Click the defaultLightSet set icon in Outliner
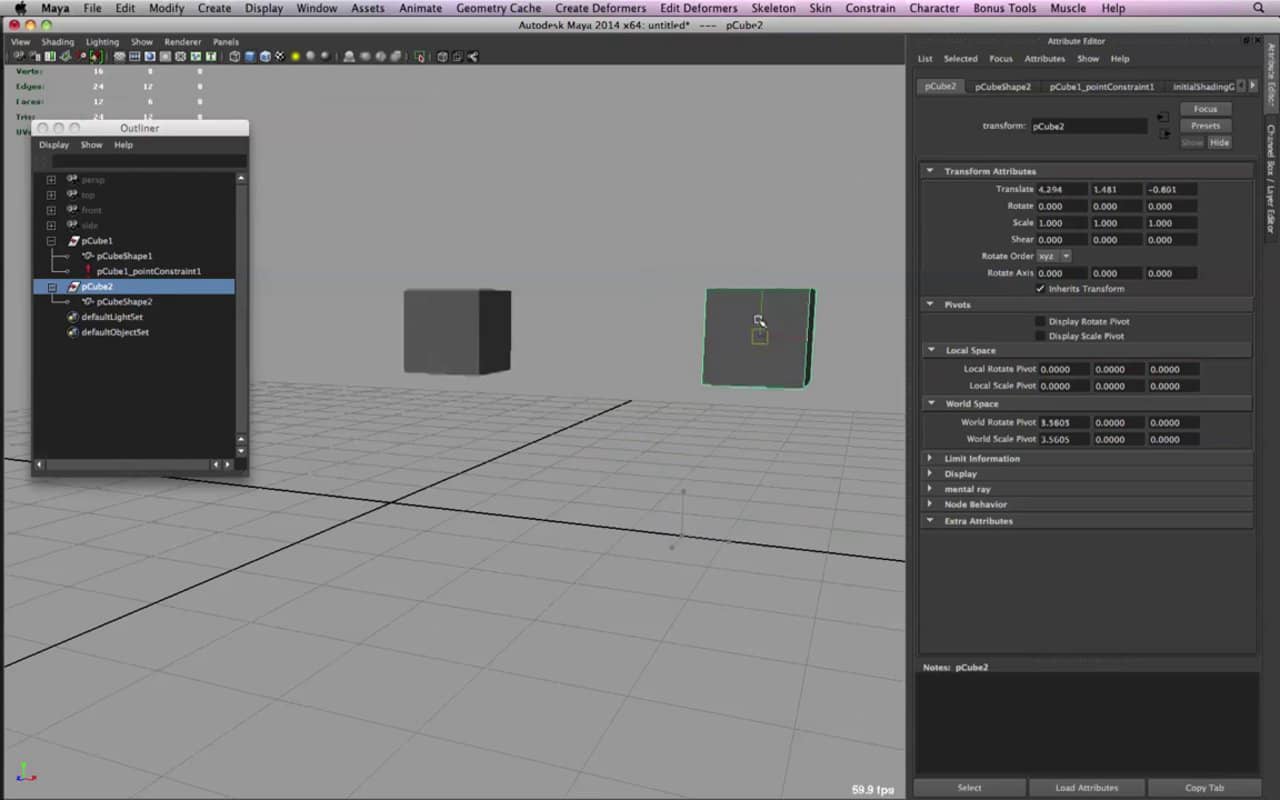This screenshot has height=800, width=1280. point(72,317)
